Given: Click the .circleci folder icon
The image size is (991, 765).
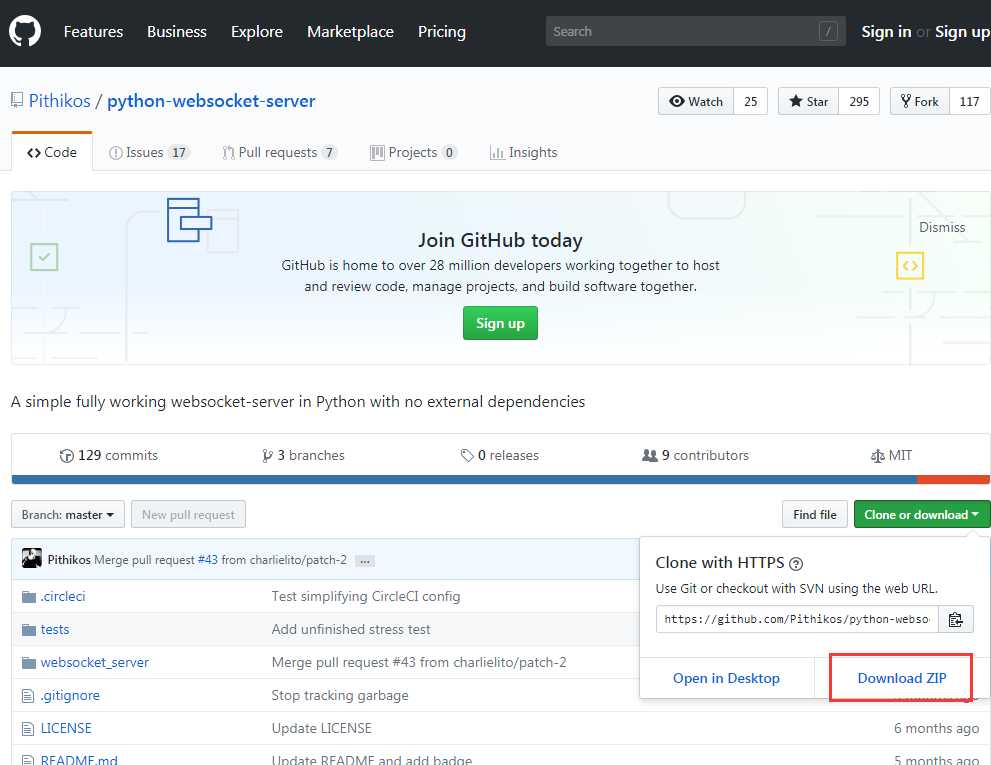Looking at the screenshot, I should pos(28,597).
